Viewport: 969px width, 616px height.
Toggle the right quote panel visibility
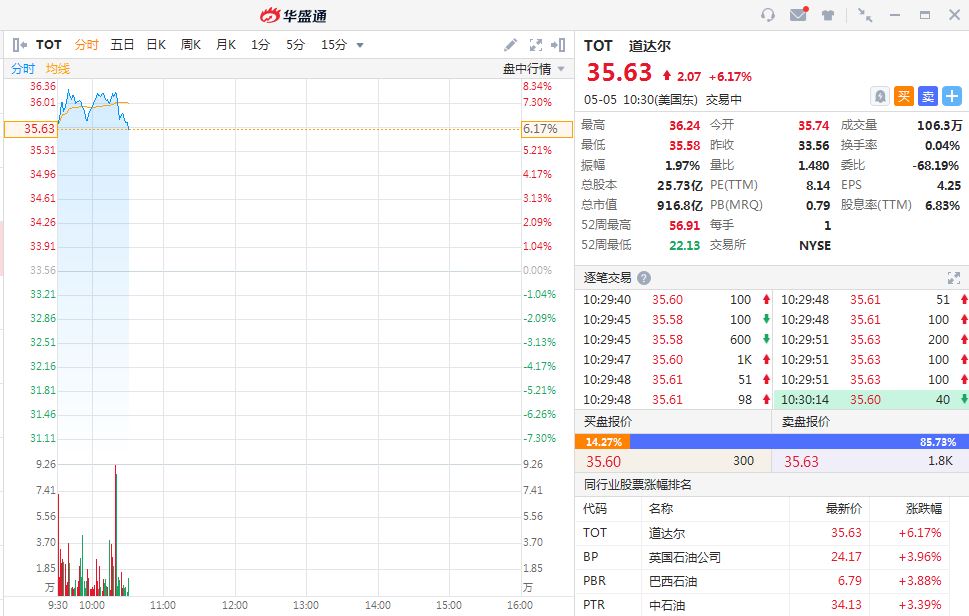coord(560,45)
